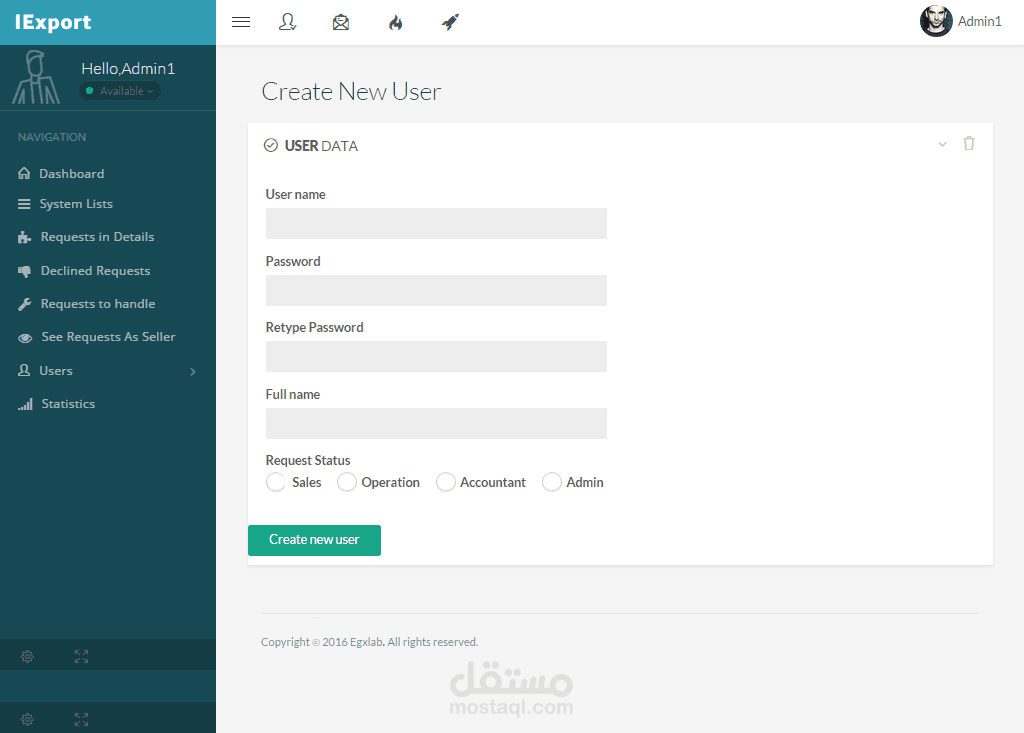
Task: Open See Requests As Seller
Action: [x=108, y=336]
